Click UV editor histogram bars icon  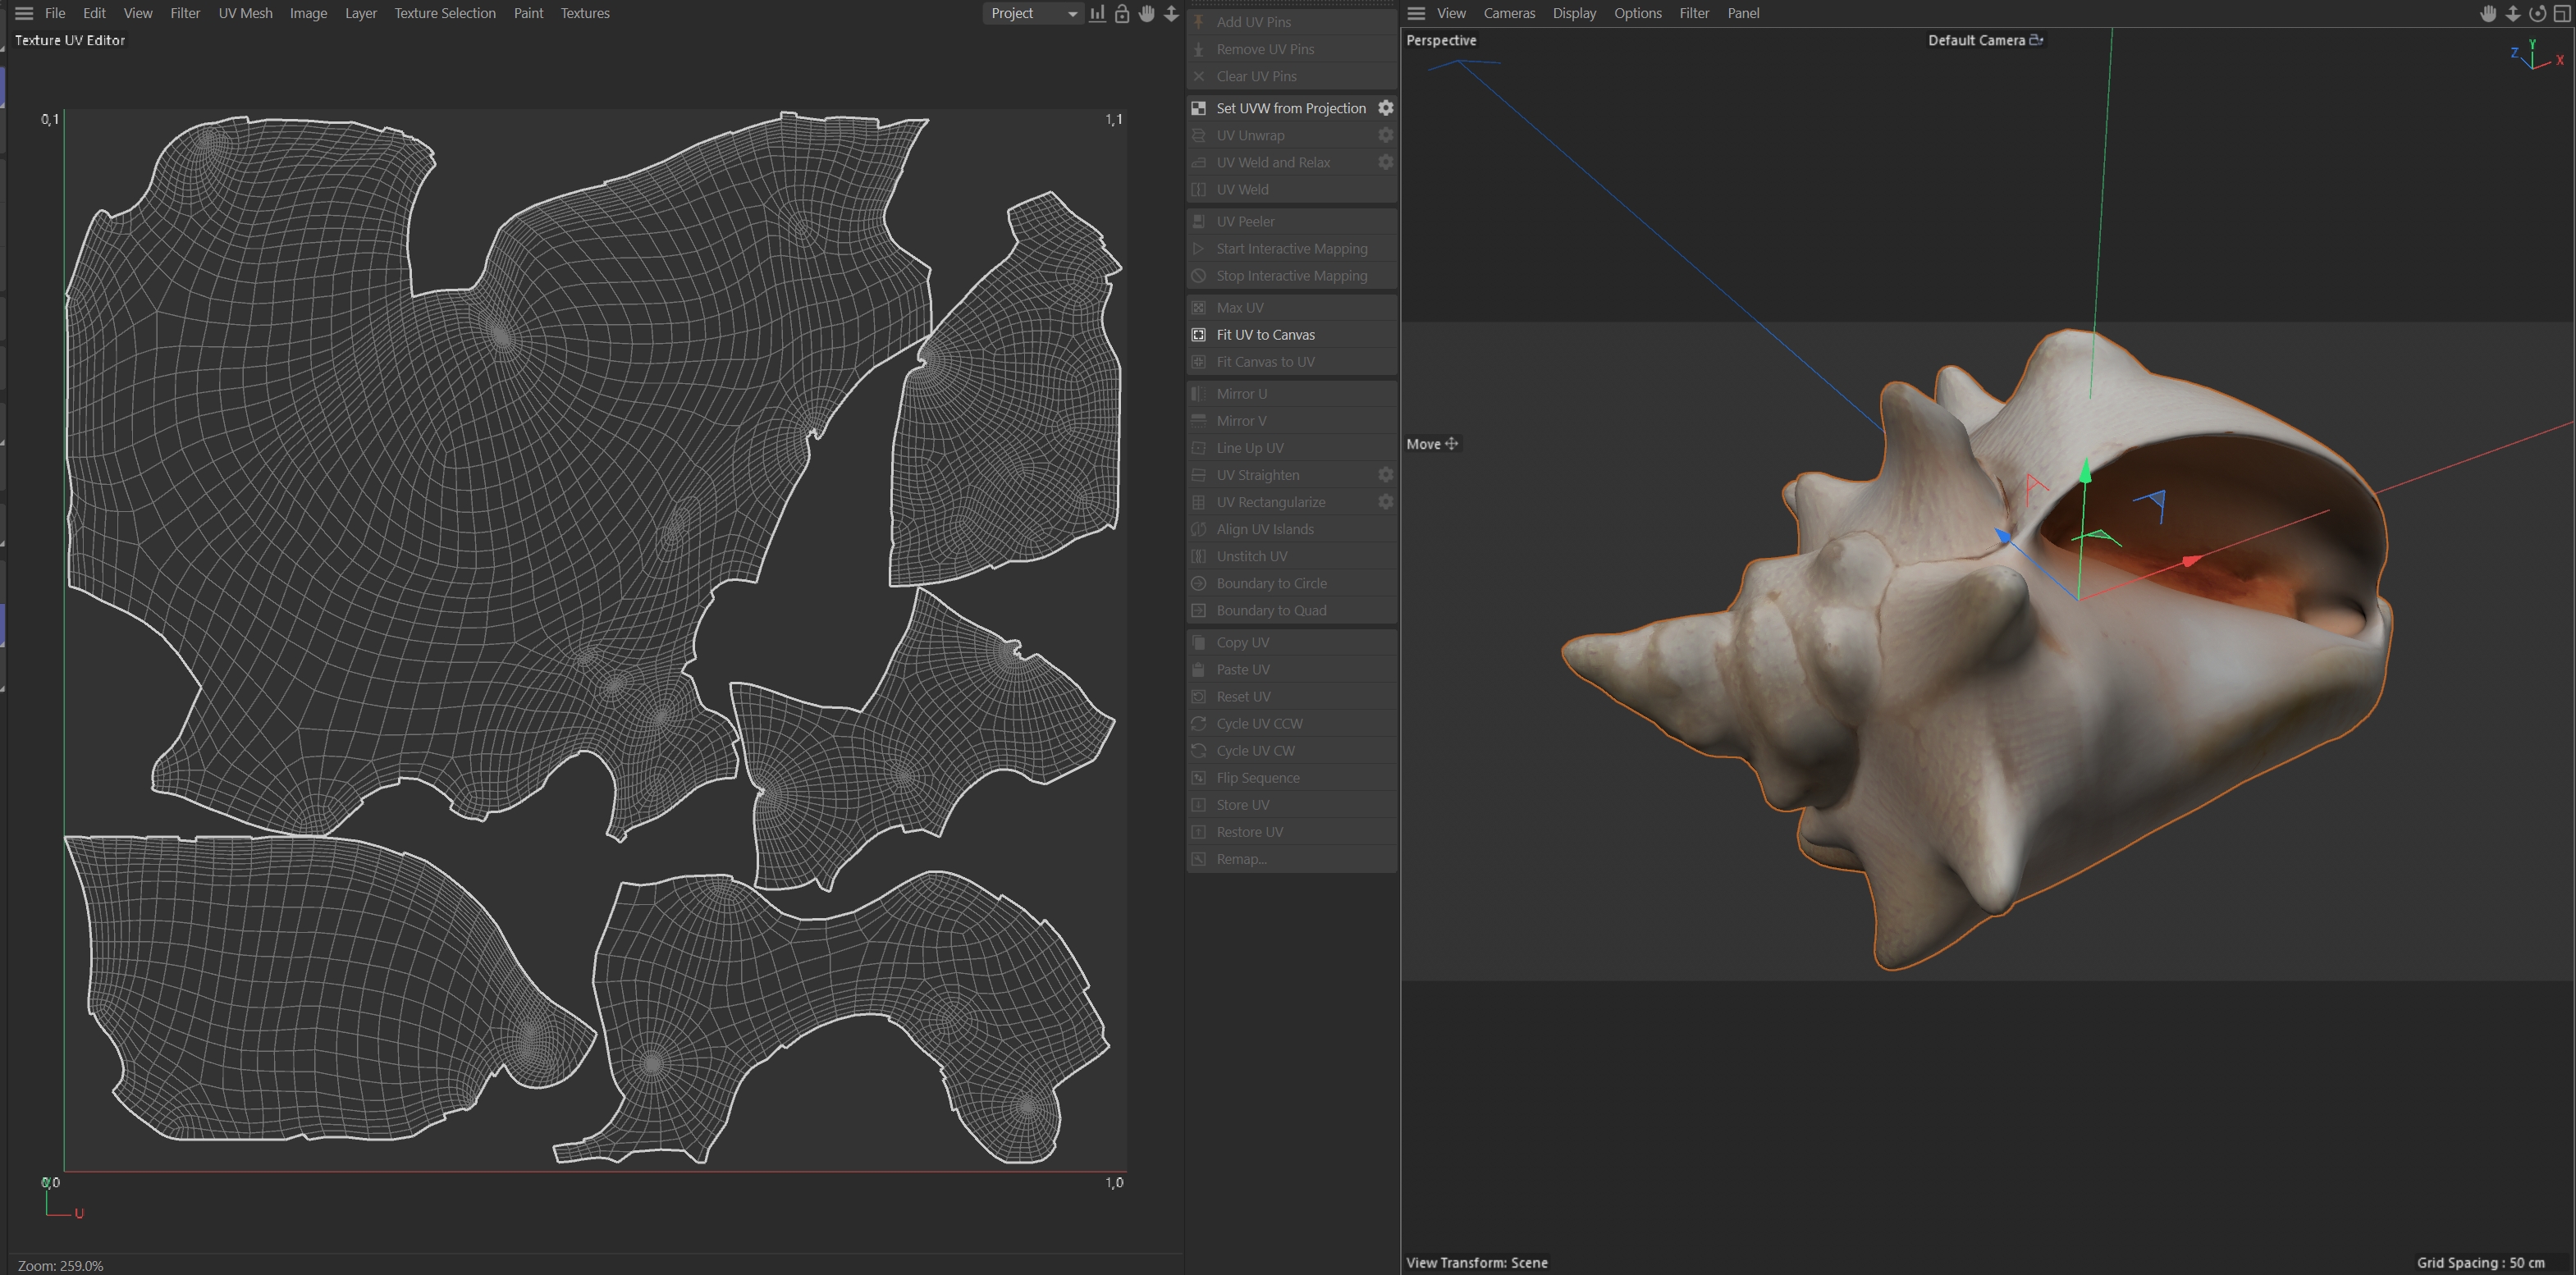pyautogui.click(x=1097, y=13)
